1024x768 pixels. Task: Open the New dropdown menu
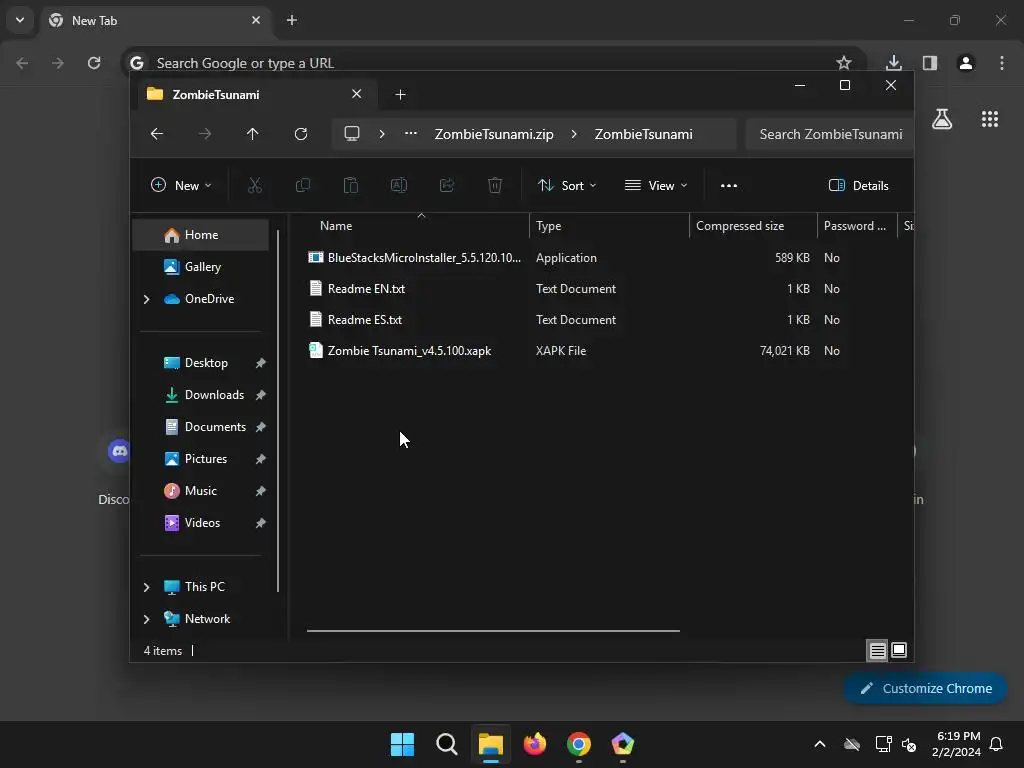181,185
